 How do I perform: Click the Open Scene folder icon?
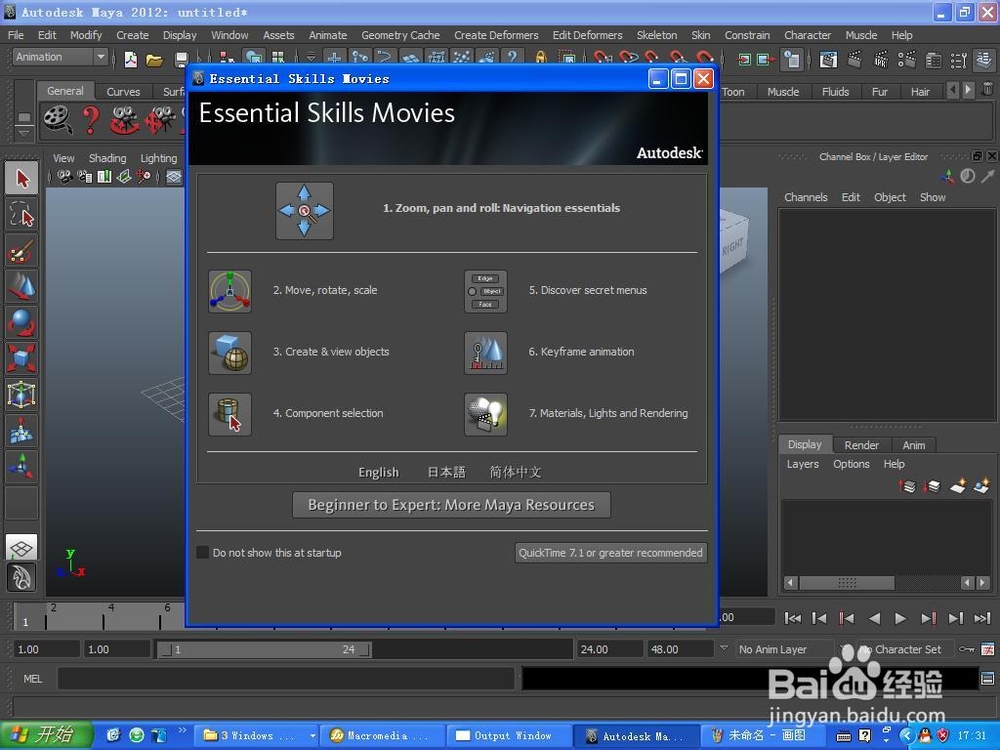(x=154, y=60)
